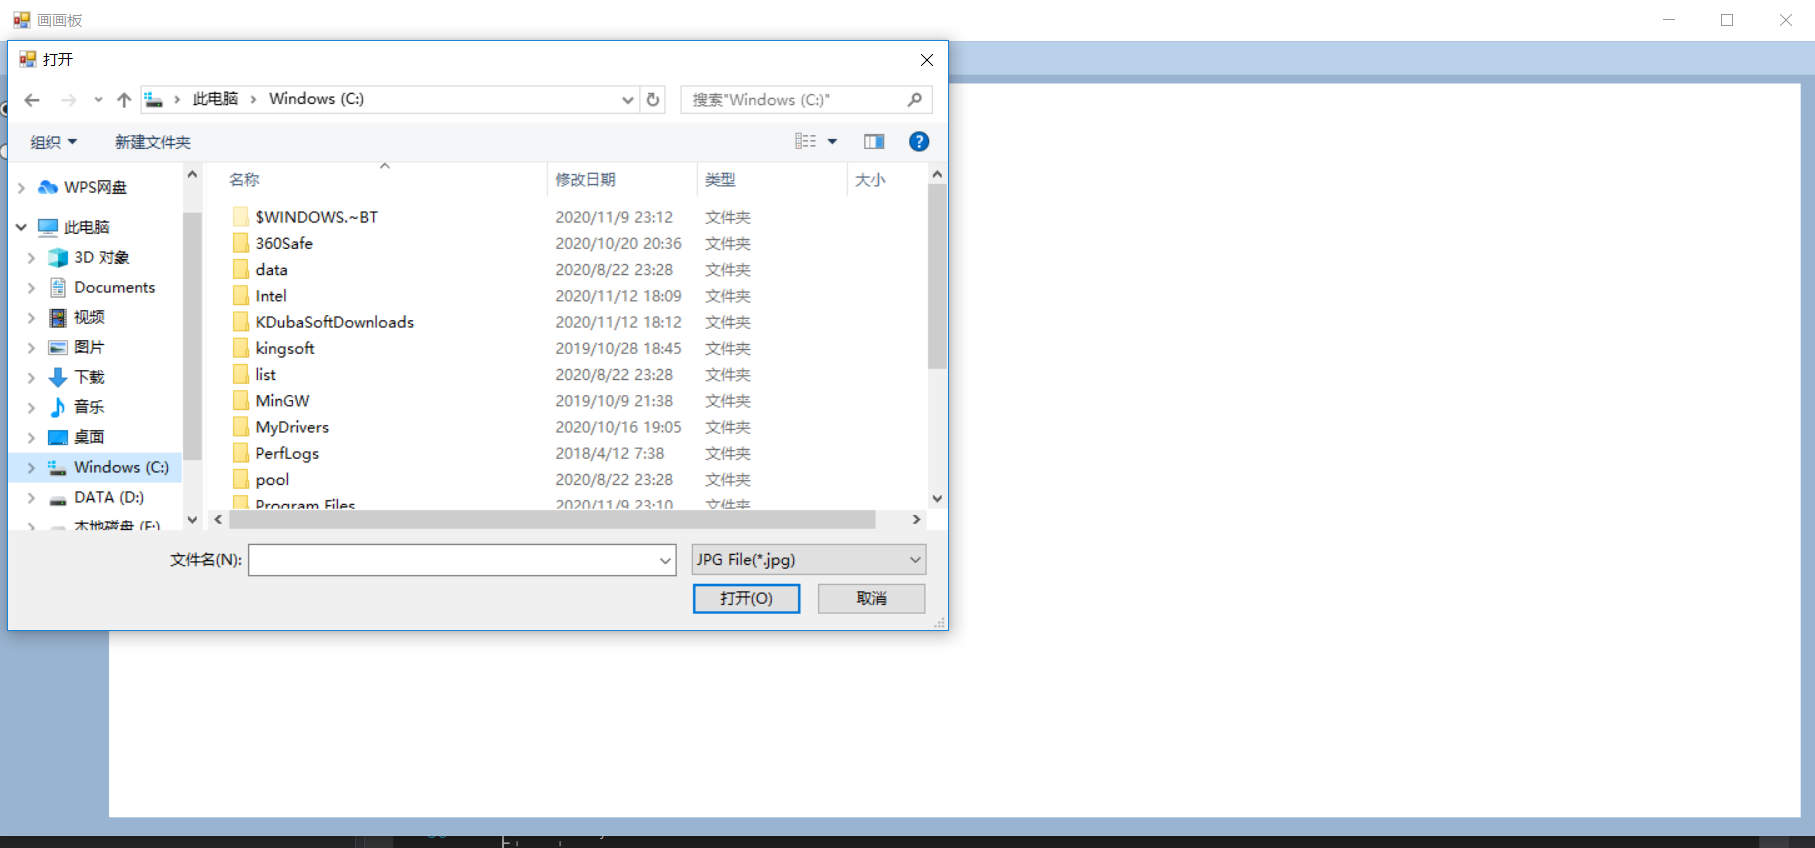Click the computer icon in address bar

click(x=153, y=99)
